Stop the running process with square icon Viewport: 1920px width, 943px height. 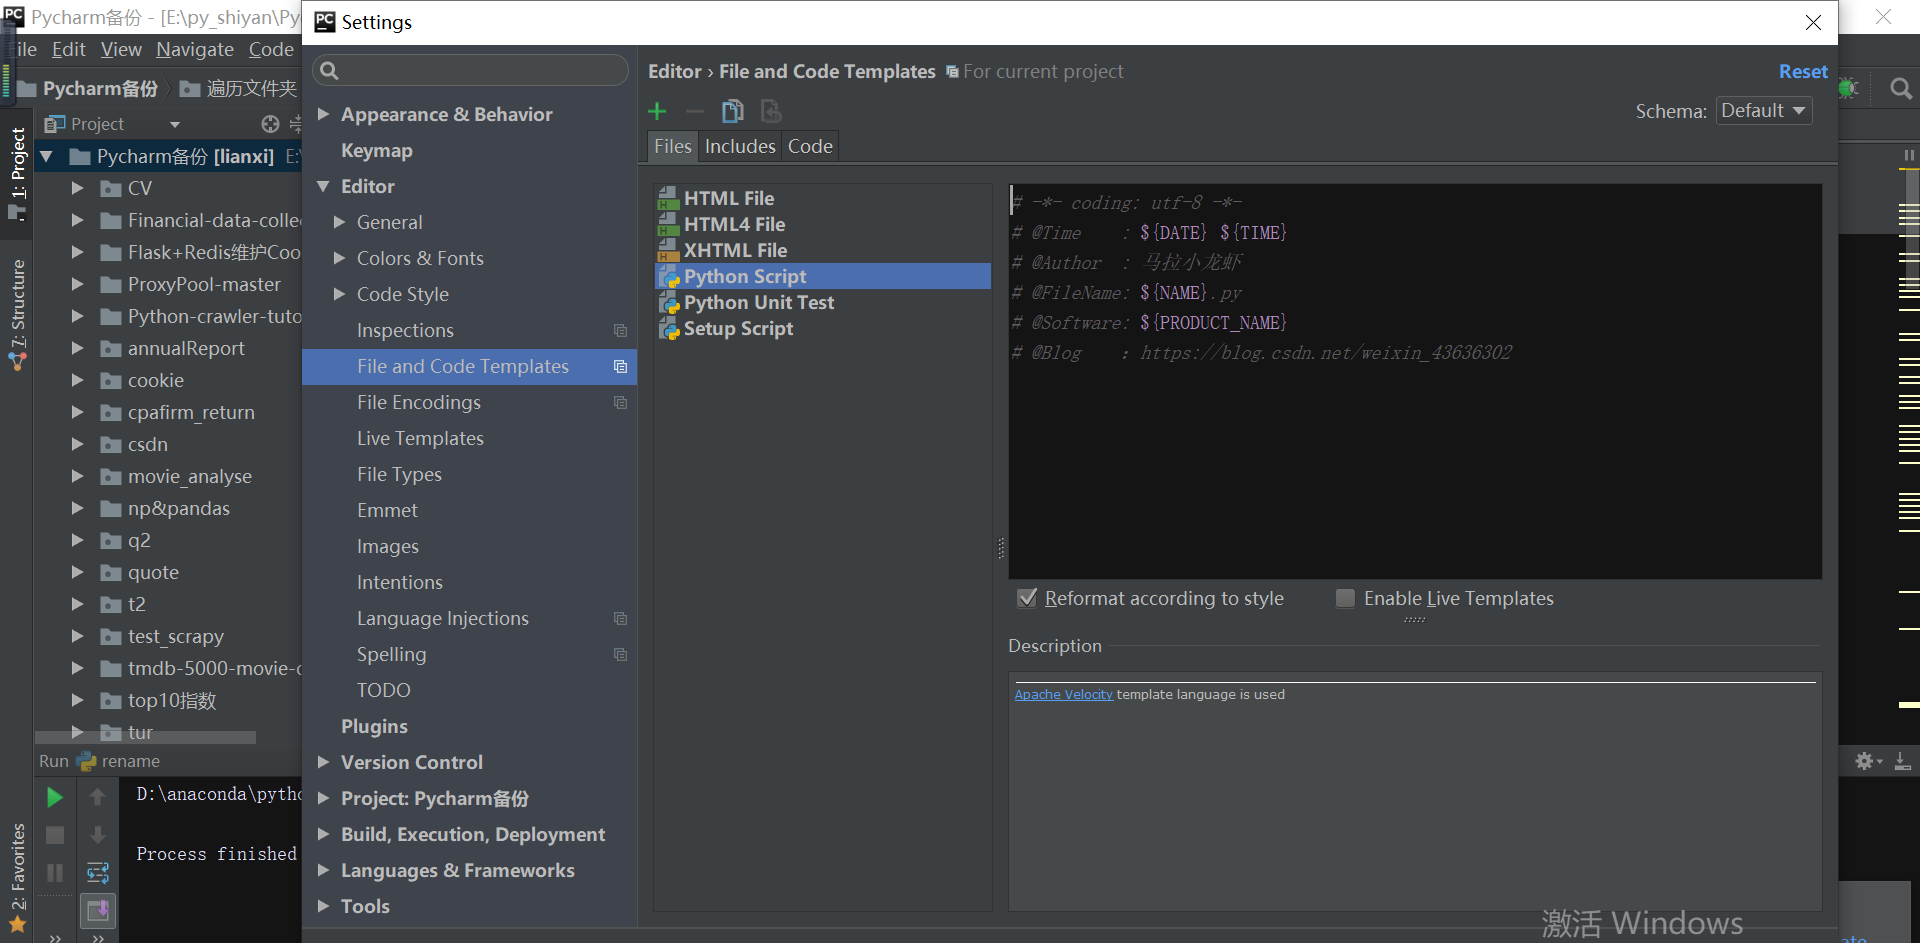pos(54,835)
